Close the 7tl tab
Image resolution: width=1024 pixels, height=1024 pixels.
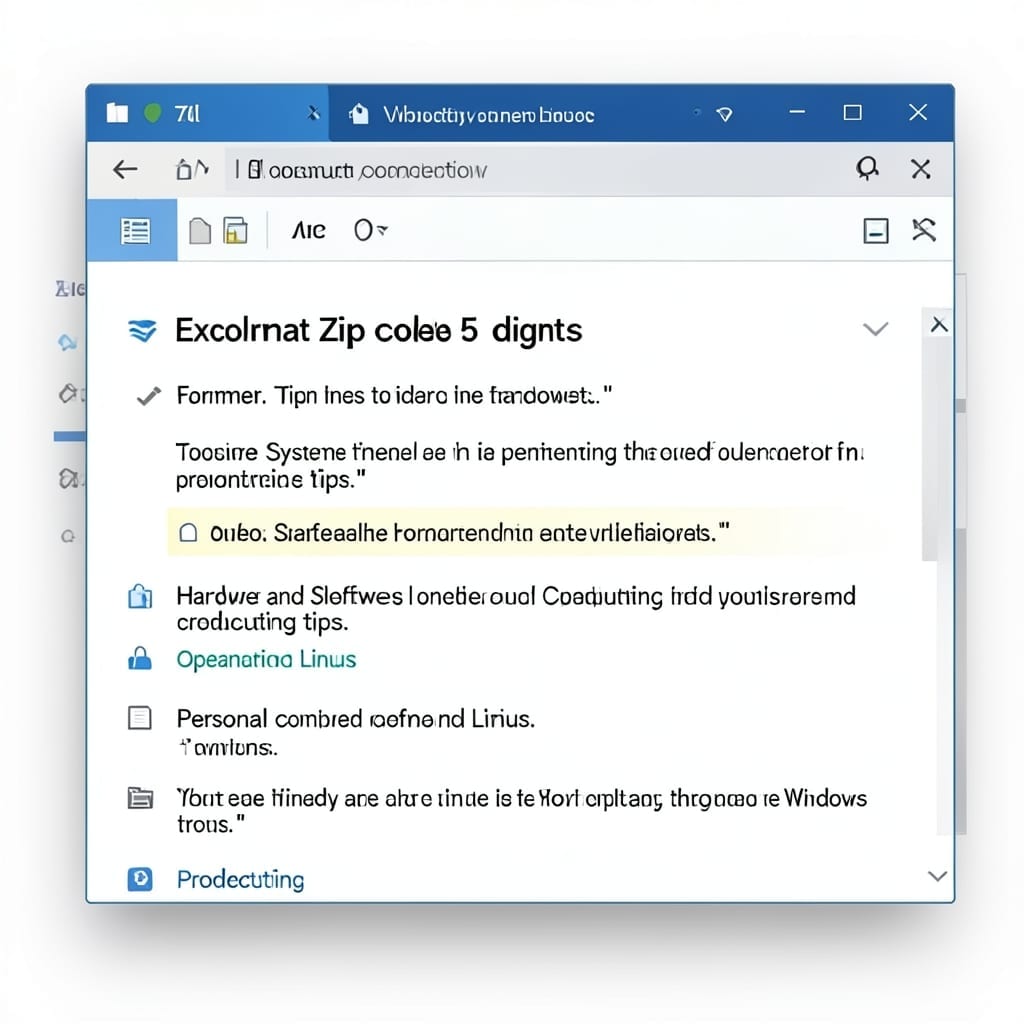point(314,114)
